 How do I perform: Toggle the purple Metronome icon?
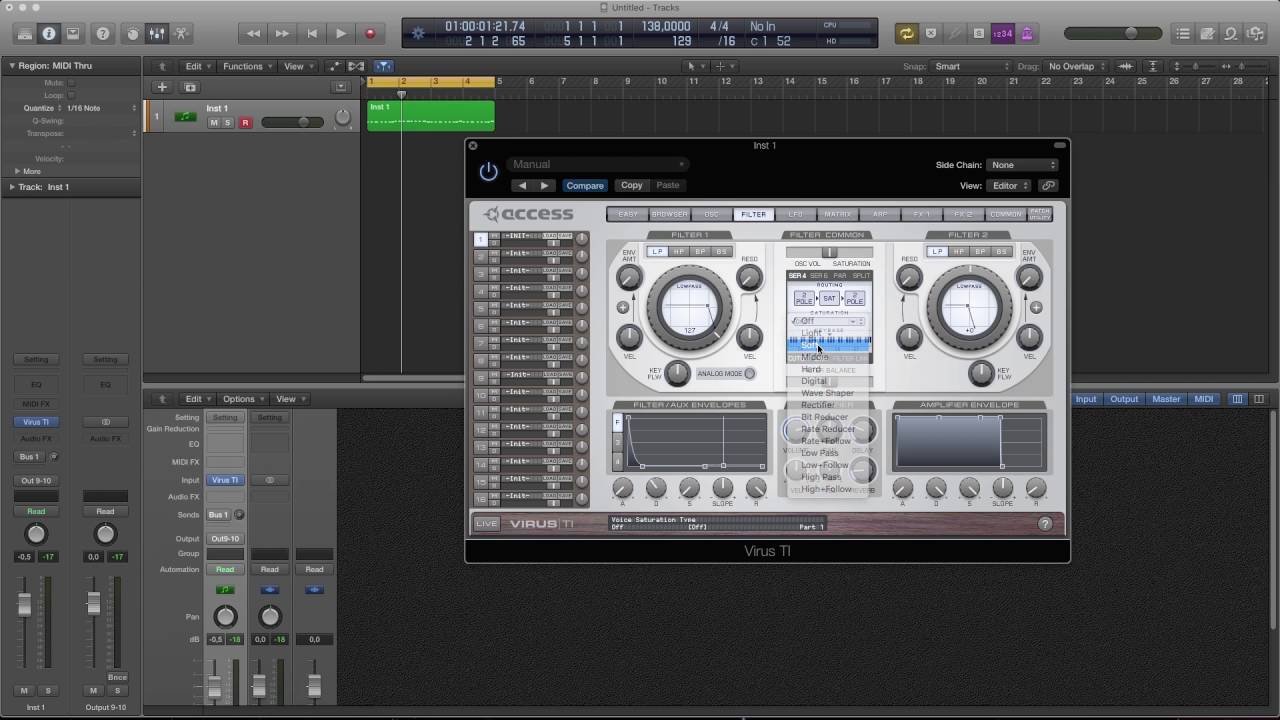[x=1027, y=33]
